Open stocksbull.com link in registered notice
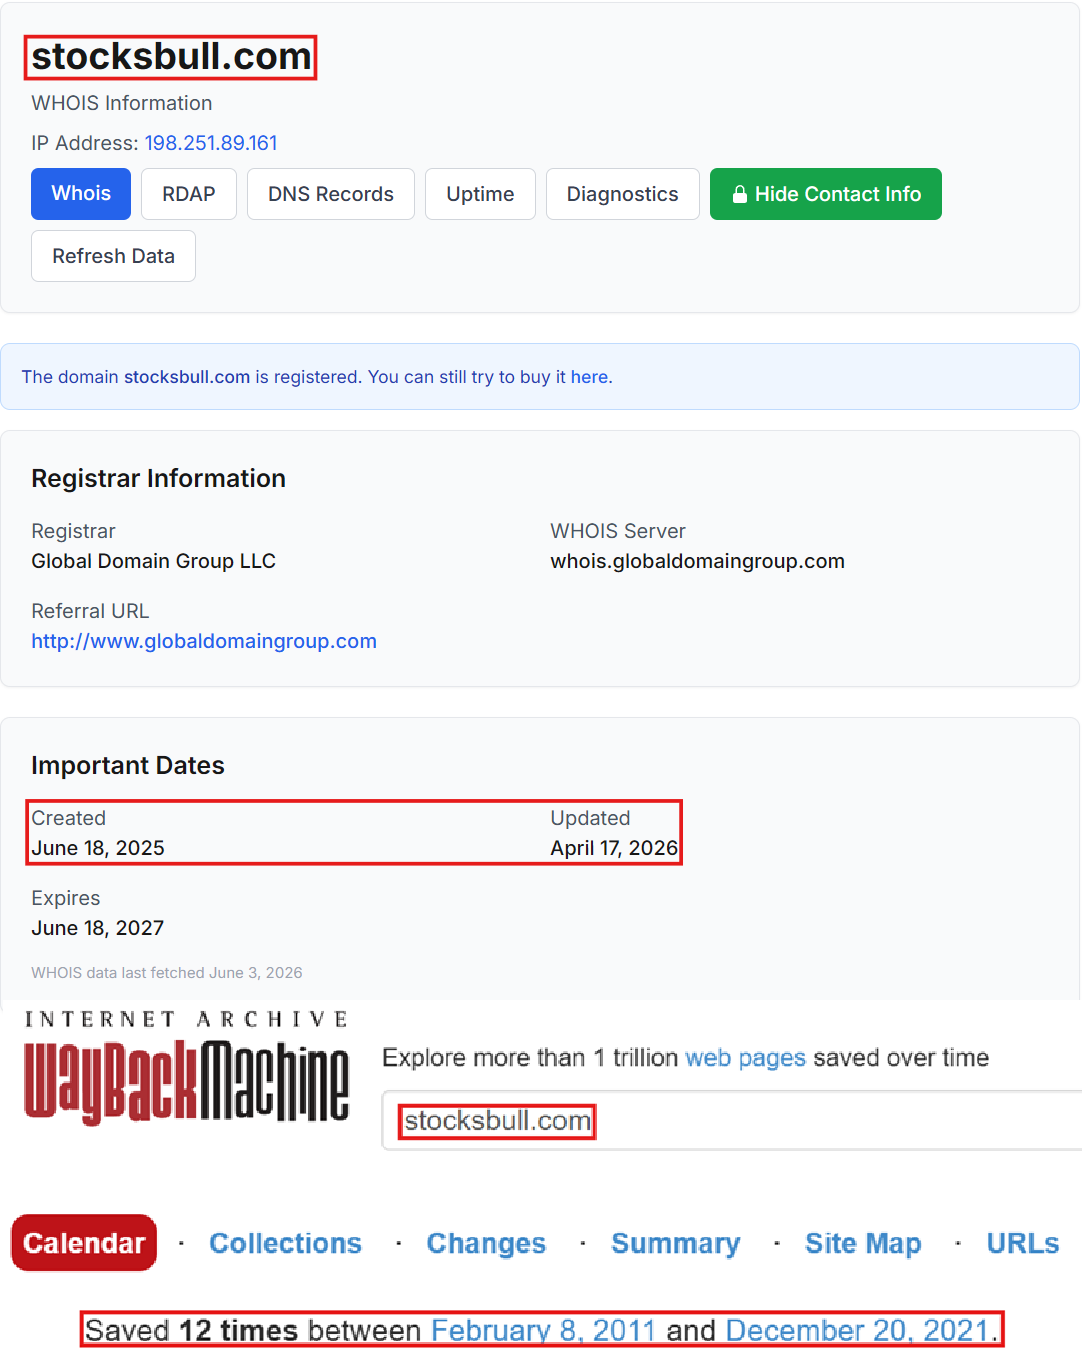The height and width of the screenshot is (1370, 1082). 187,377
